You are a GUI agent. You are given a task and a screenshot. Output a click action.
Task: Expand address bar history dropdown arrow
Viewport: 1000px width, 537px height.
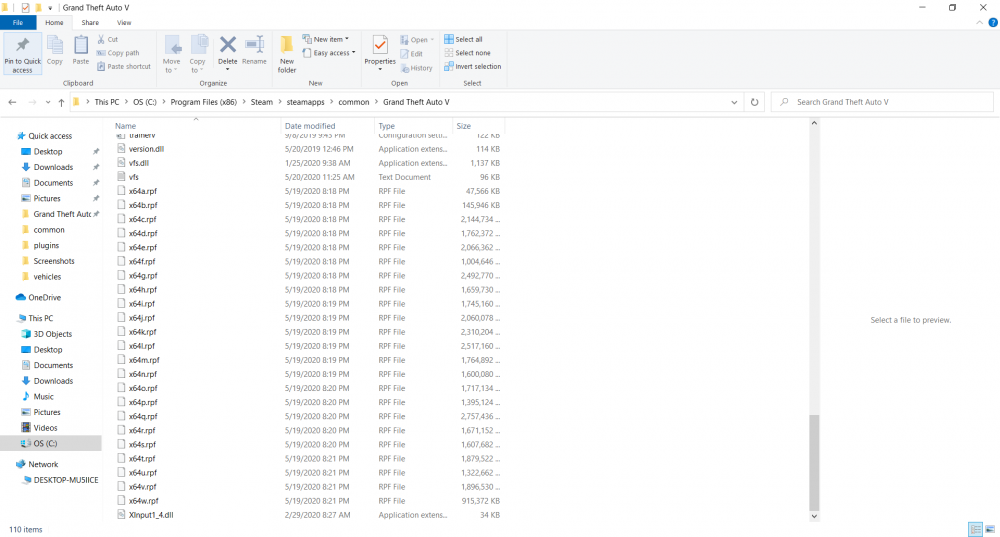(x=735, y=102)
